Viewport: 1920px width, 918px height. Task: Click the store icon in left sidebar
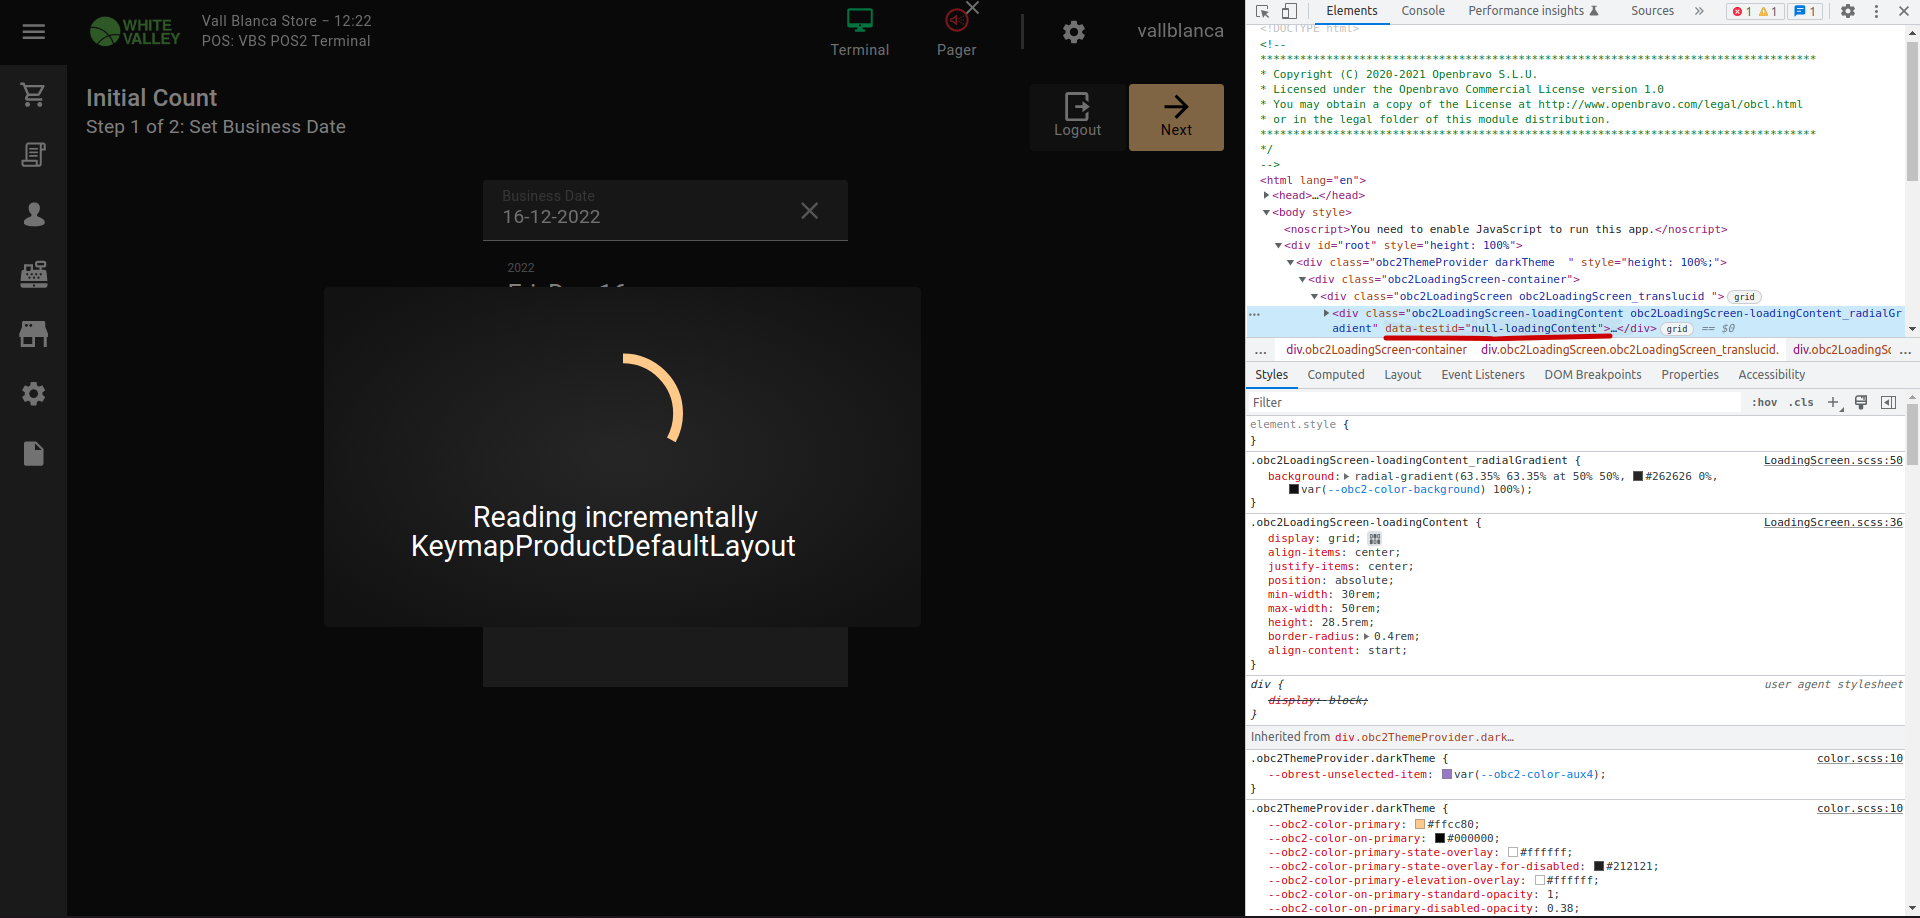(33, 334)
